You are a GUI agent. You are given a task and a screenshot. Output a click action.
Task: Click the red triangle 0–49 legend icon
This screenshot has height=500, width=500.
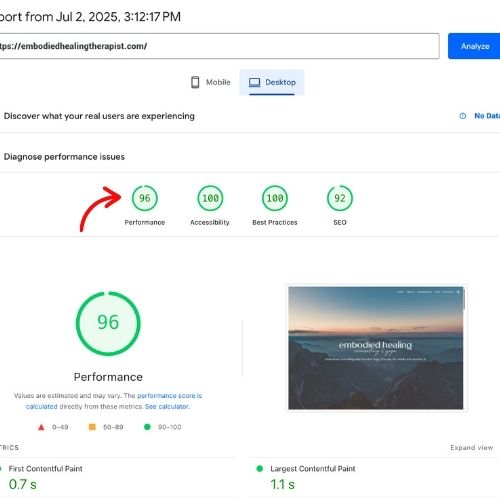[41, 427]
